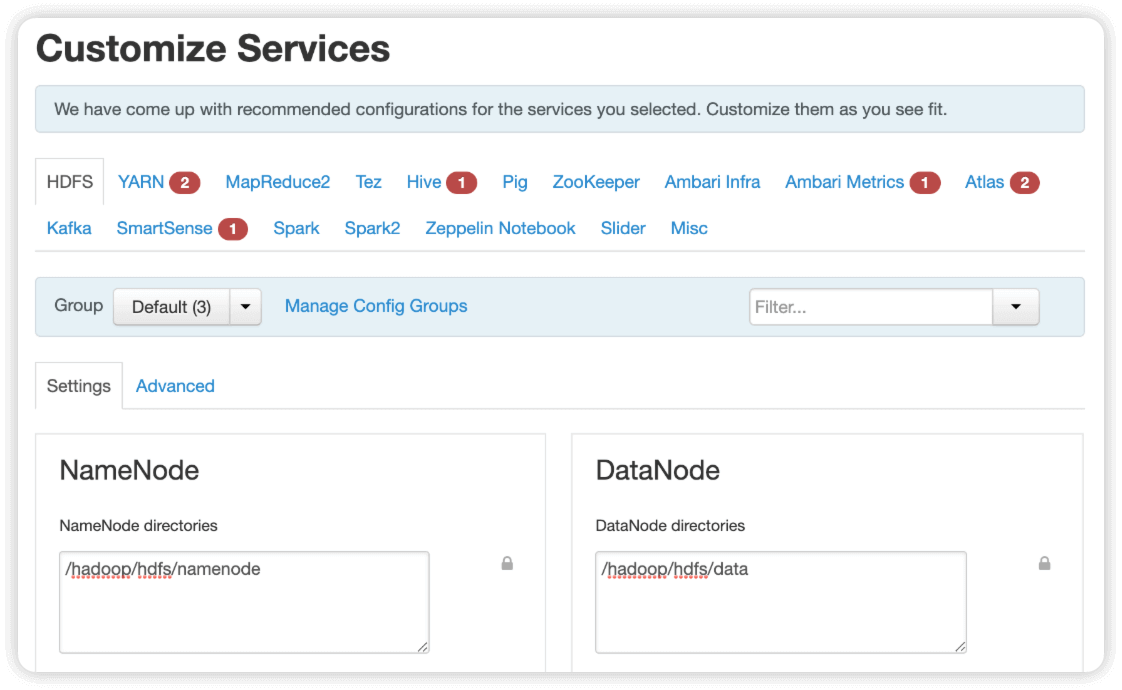Open the Kafka service tab
This screenshot has width=1122, height=690.
[x=69, y=228]
